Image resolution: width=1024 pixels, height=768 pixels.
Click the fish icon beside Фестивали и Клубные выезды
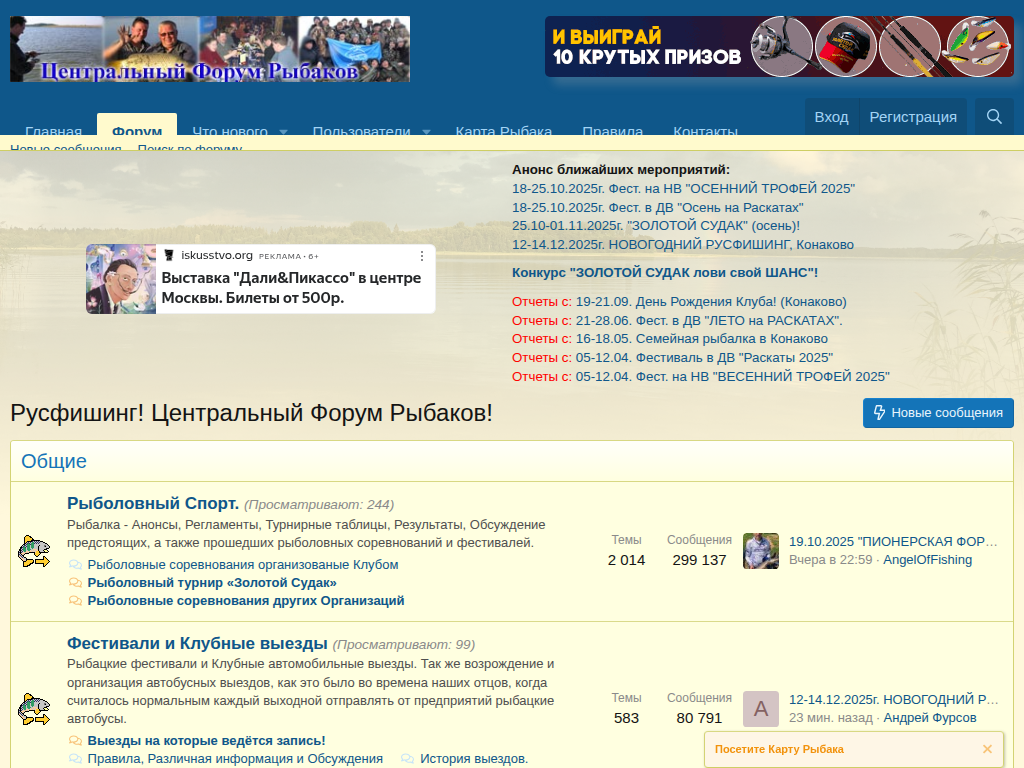click(x=34, y=709)
